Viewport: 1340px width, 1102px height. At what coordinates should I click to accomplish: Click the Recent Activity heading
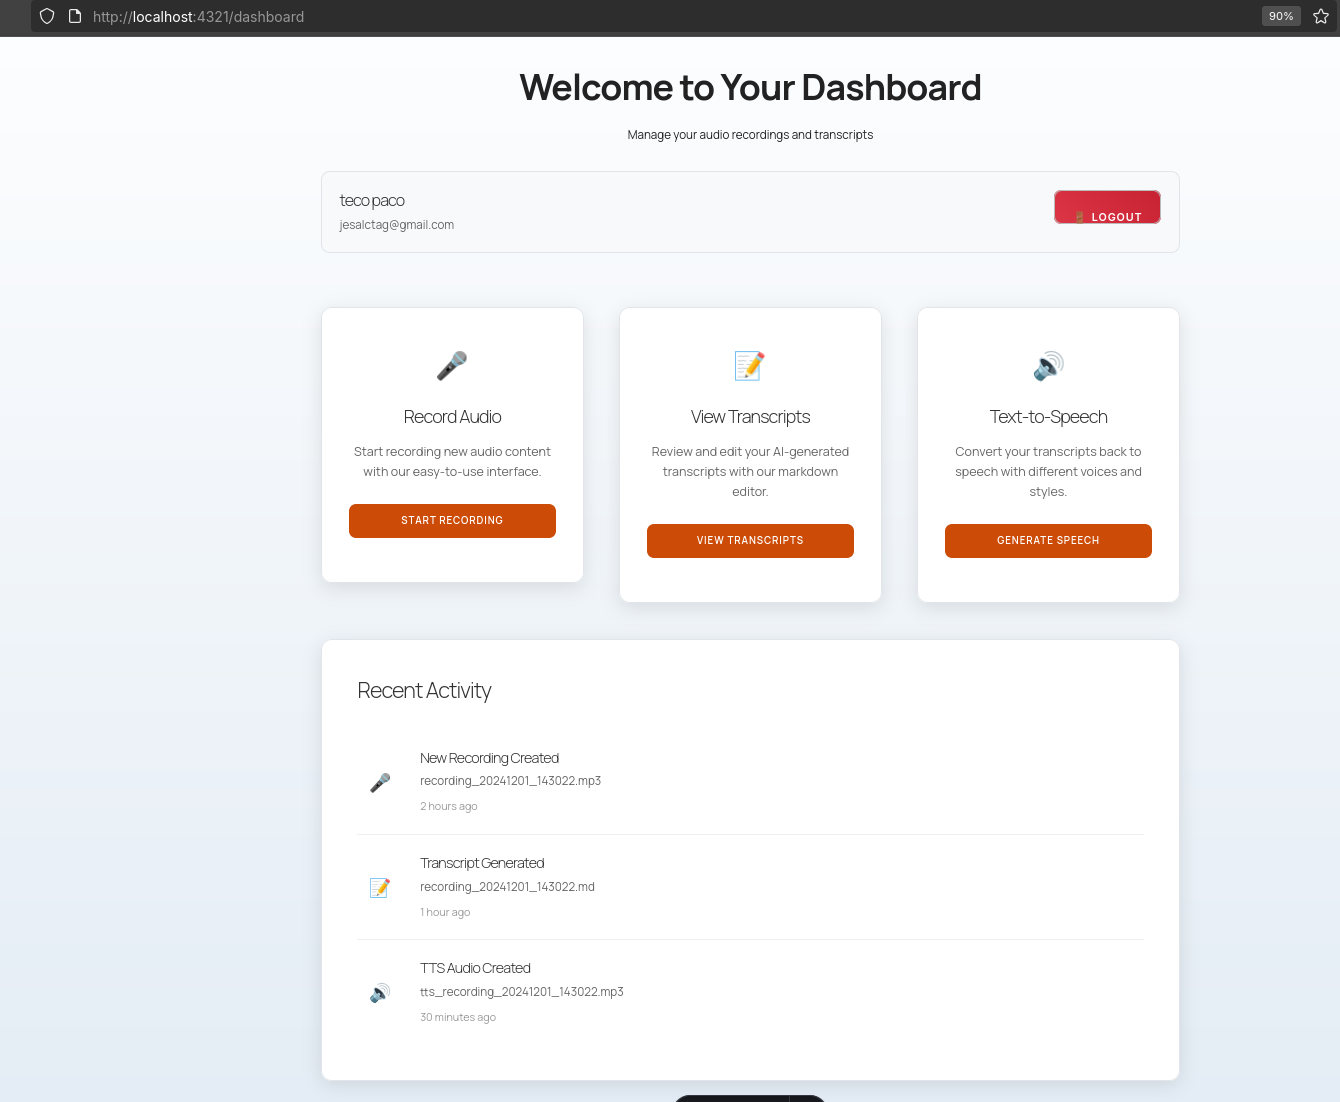pyautogui.click(x=424, y=691)
